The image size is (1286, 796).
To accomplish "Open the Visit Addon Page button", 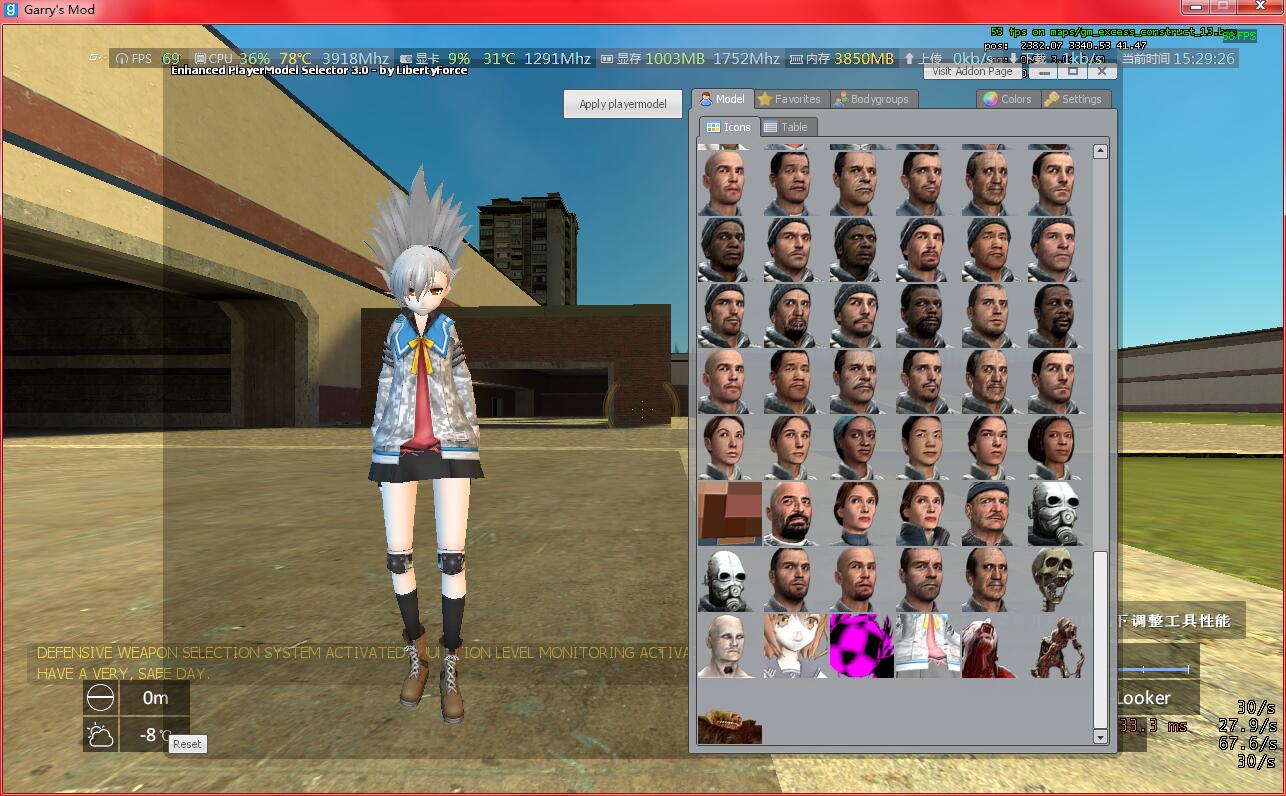I will [x=973, y=71].
